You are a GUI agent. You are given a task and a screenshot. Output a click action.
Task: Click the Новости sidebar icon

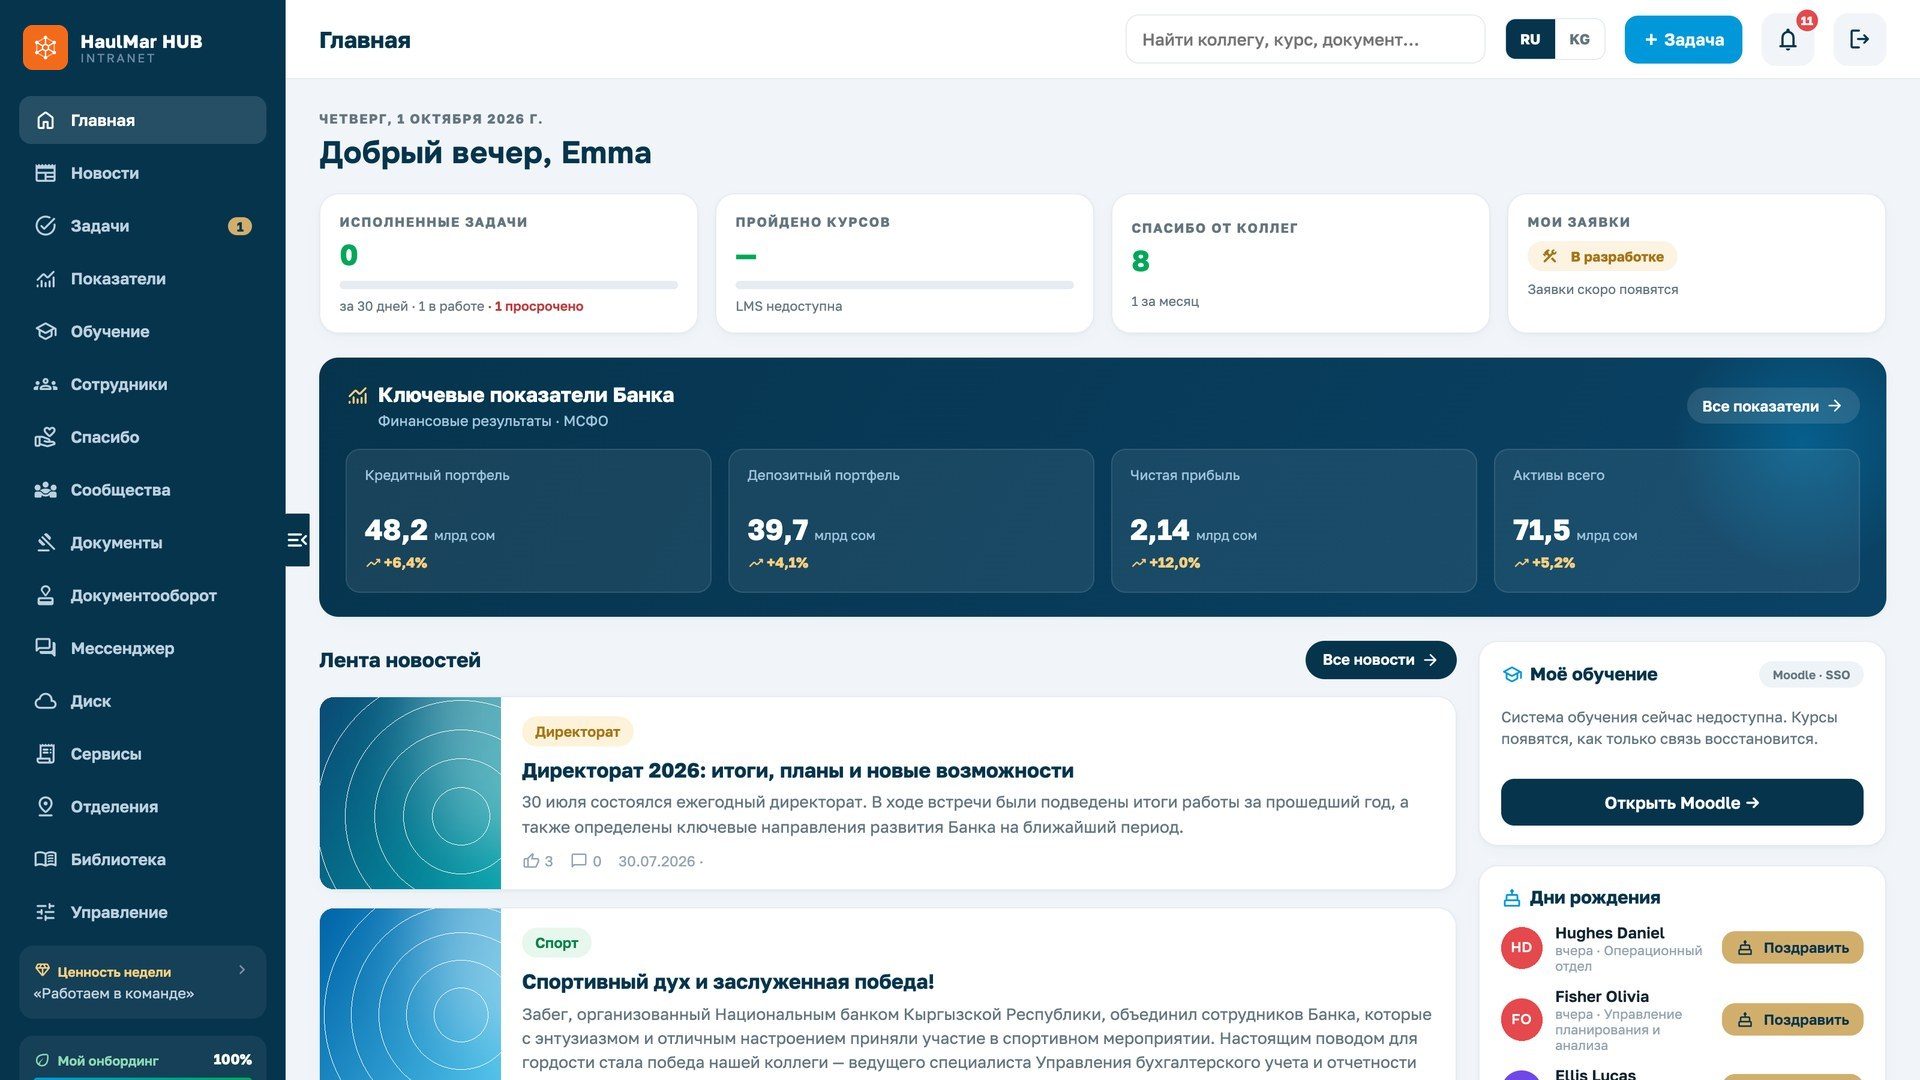[45, 173]
